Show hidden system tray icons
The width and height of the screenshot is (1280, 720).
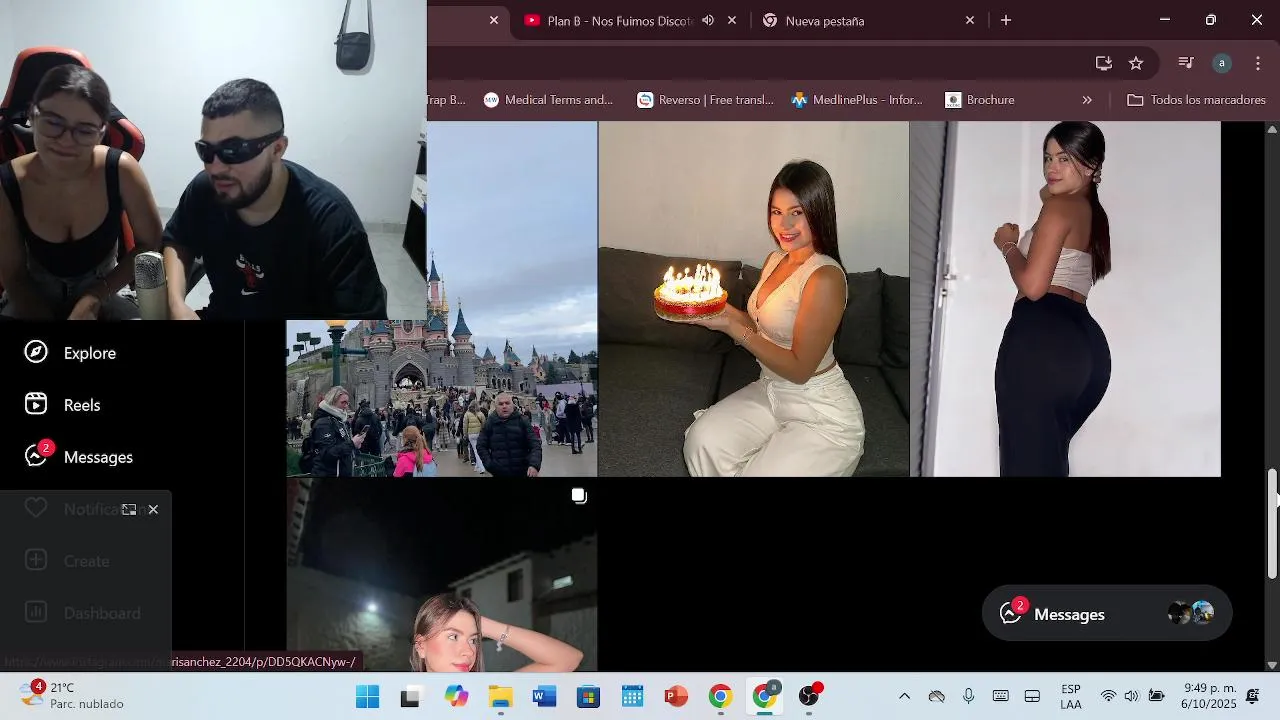click(904, 696)
